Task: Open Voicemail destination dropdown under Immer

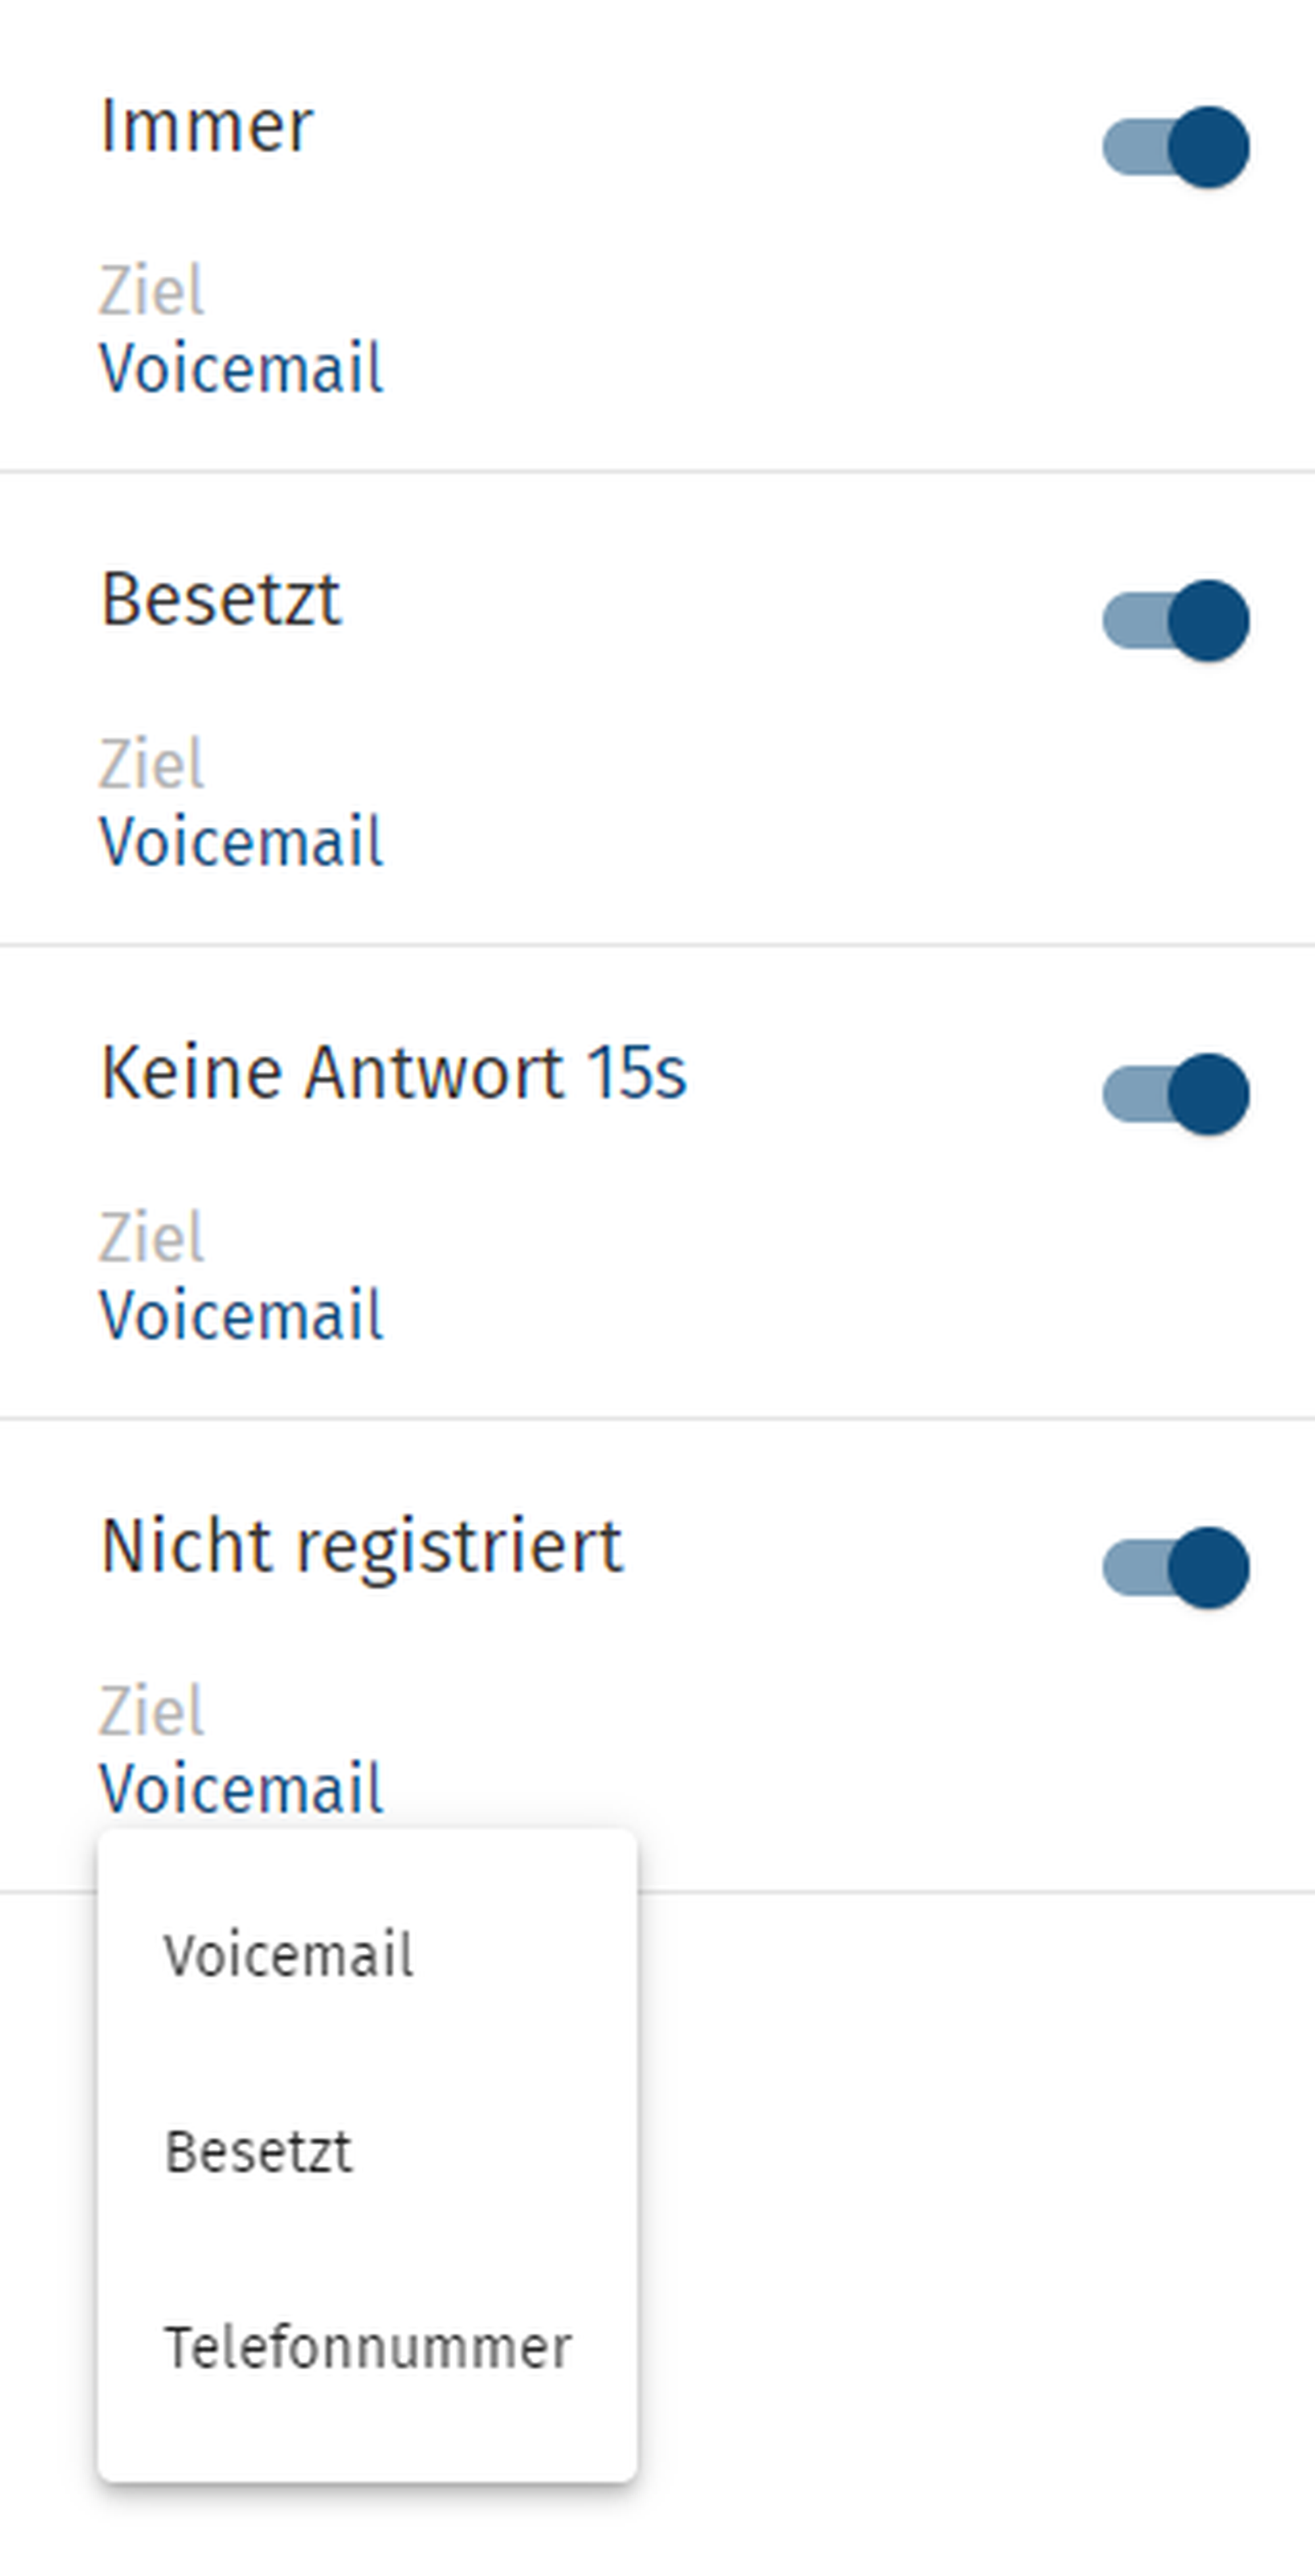Action: pyautogui.click(x=241, y=368)
